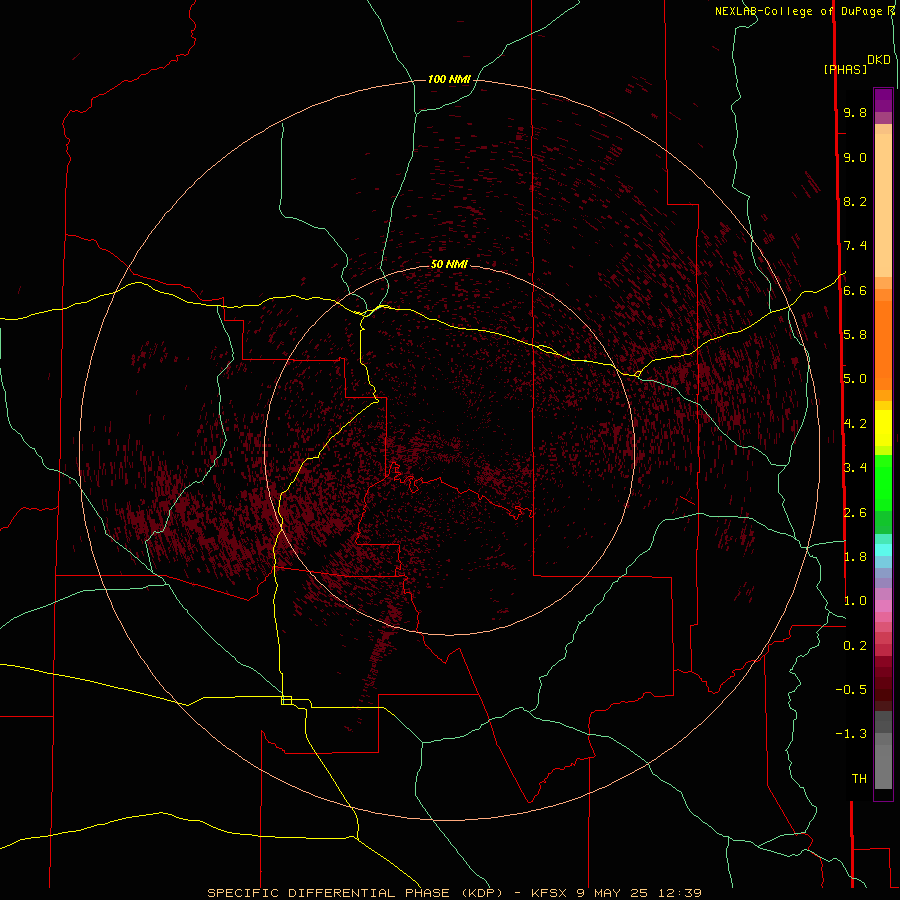900x900 pixels.
Task: Click the 9.8 value on the color scale
Action: (x=855, y=112)
